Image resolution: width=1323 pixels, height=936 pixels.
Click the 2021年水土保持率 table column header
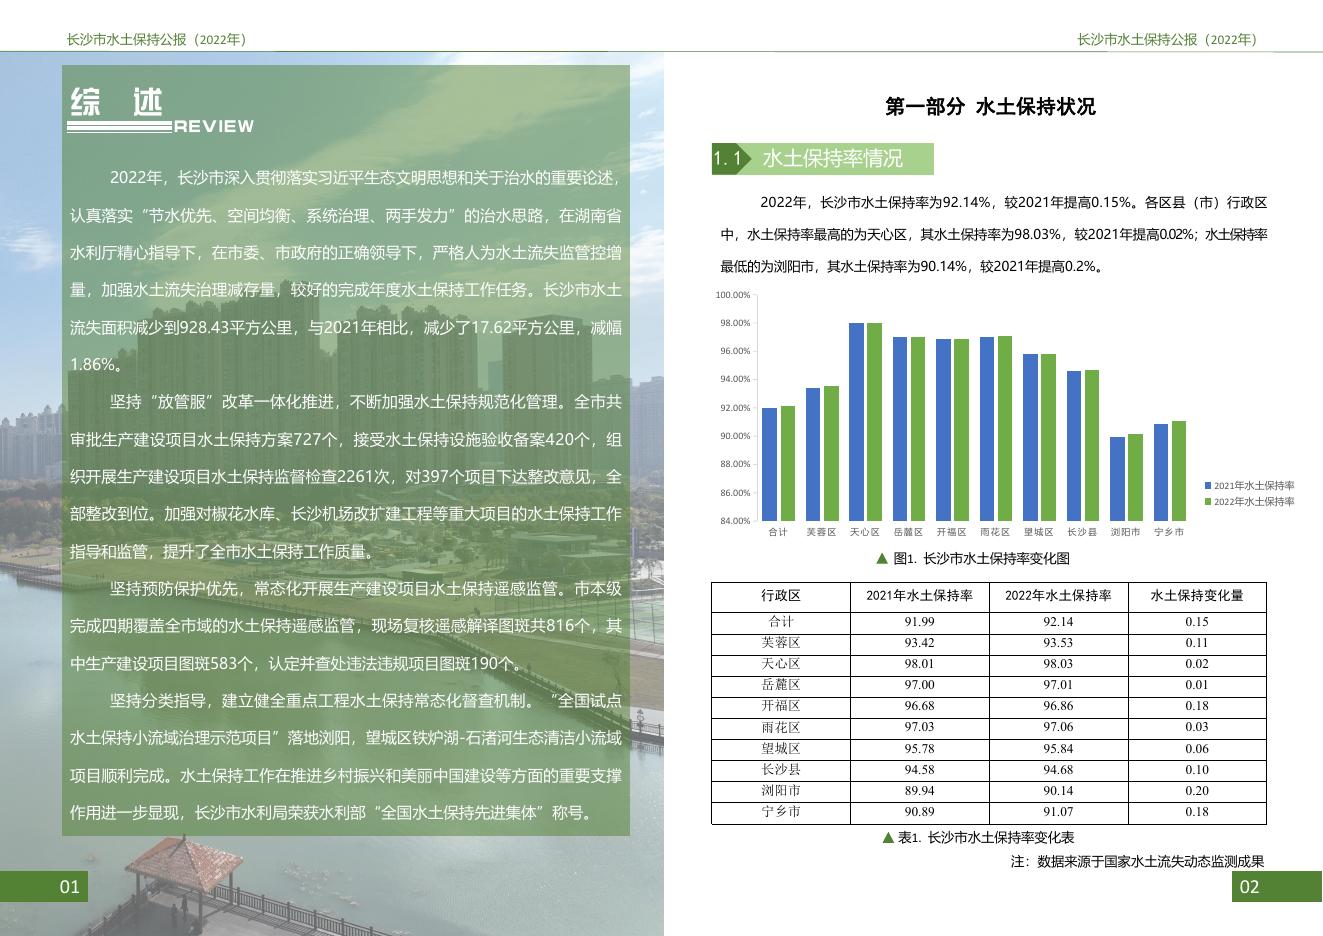tap(920, 596)
